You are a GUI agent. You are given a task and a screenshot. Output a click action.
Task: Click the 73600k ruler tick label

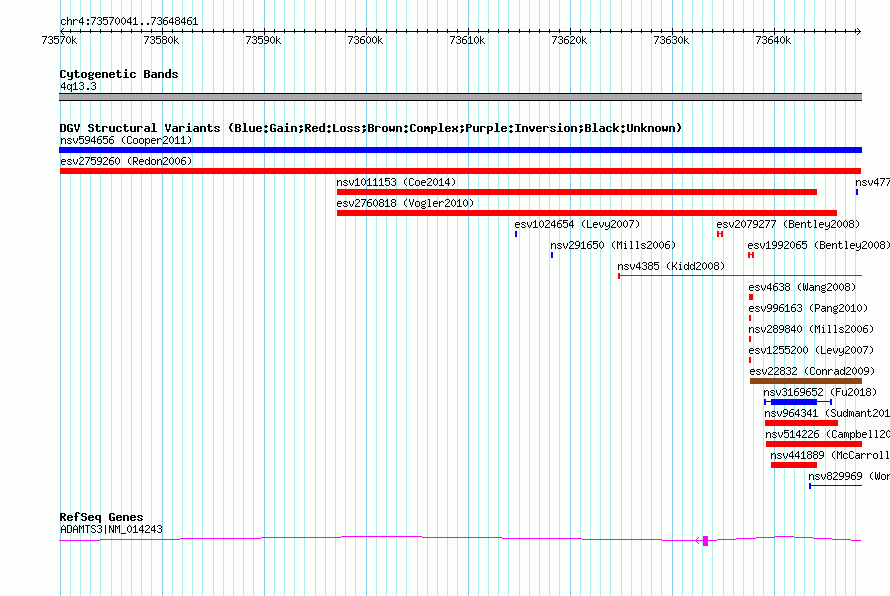(365, 40)
